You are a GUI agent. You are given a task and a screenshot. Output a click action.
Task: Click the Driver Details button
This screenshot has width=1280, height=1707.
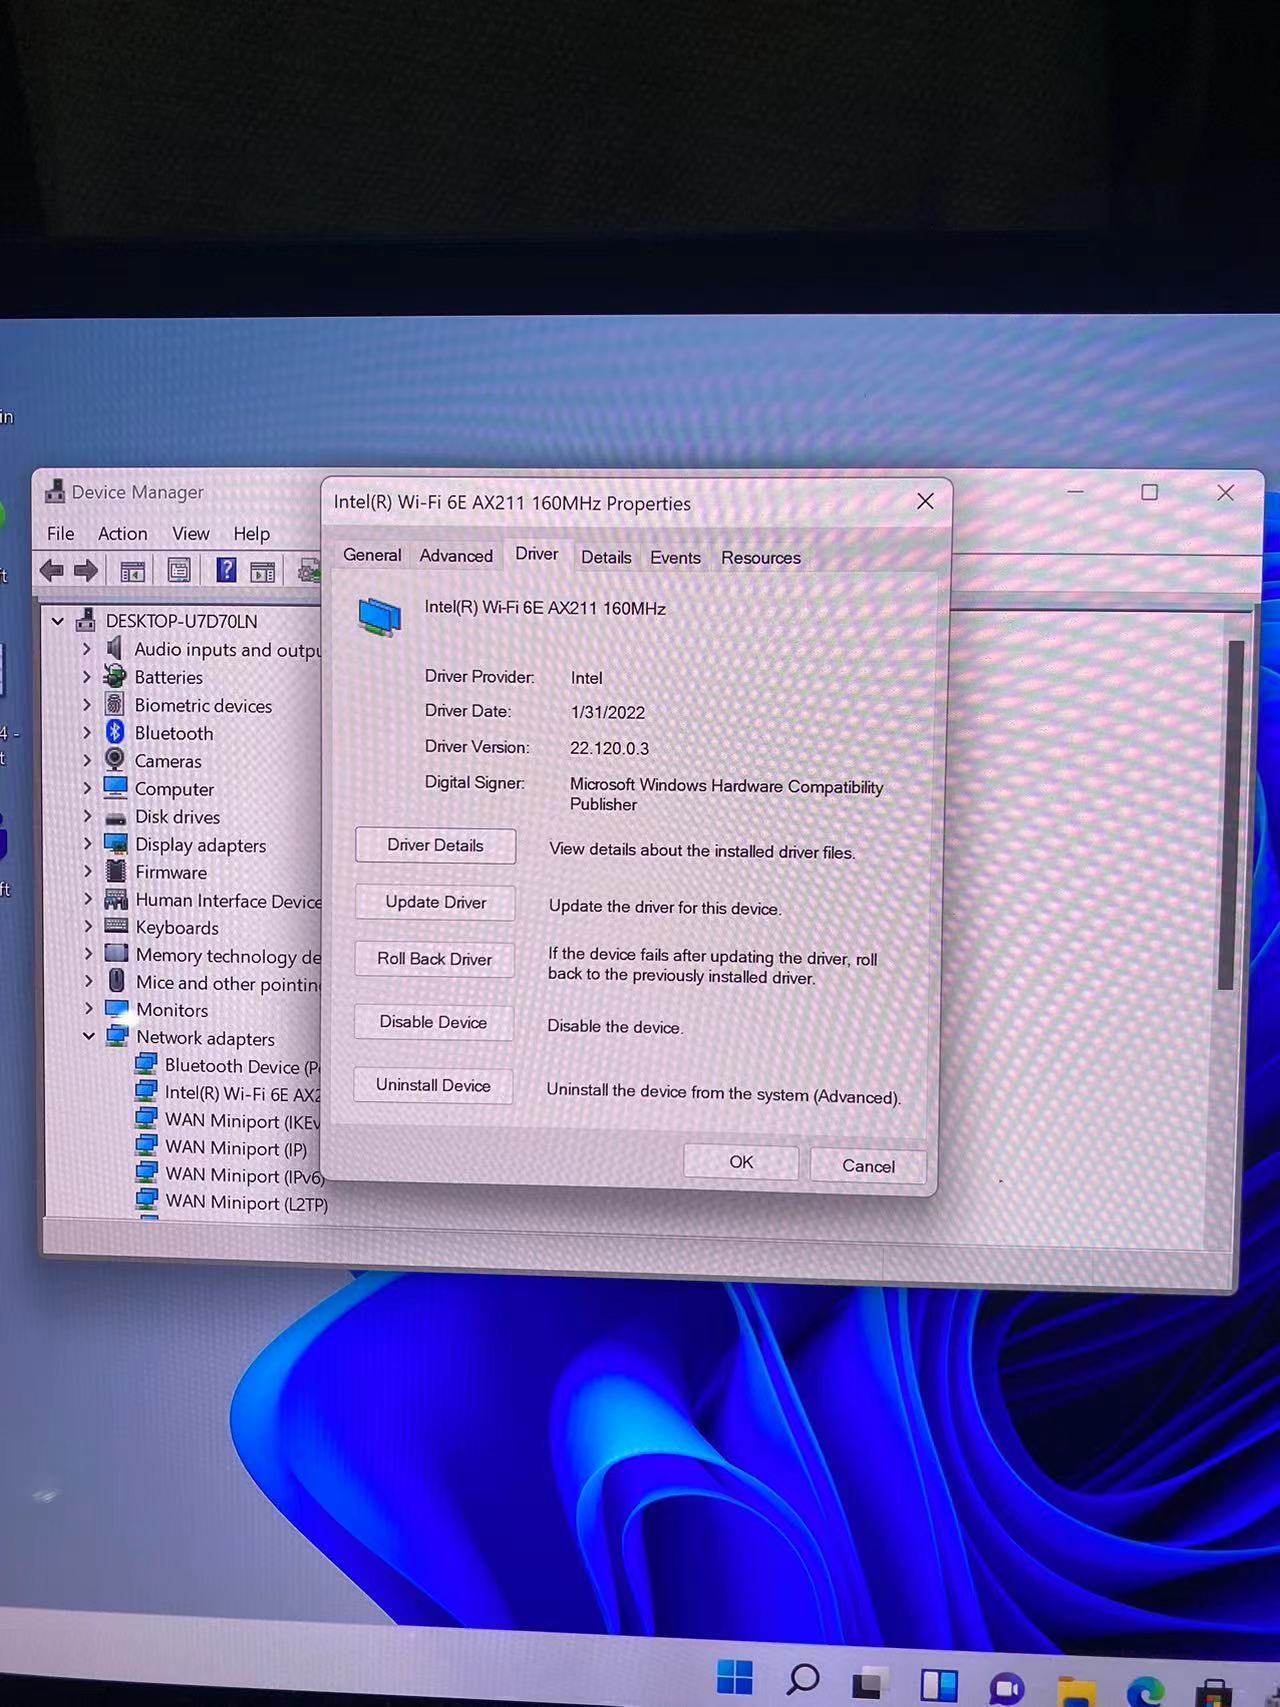click(435, 845)
